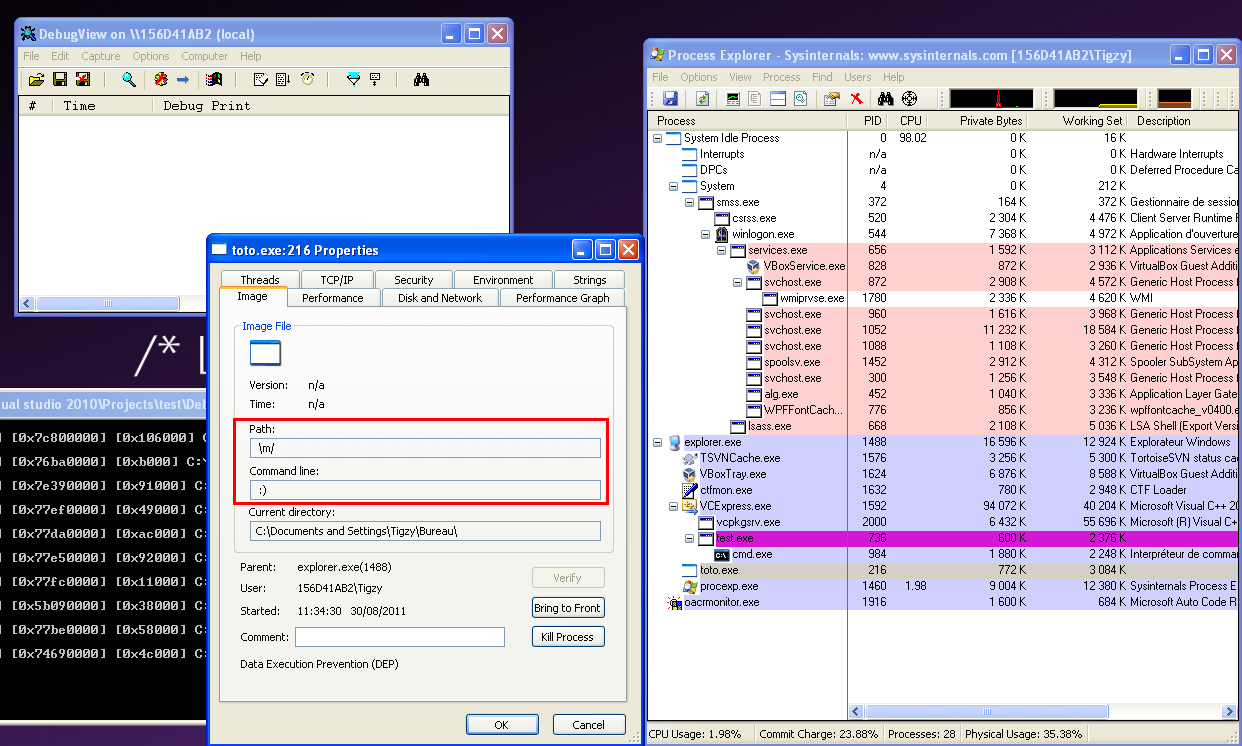Viewport: 1242px width, 746px height.
Task: Select the crosshair find window target icon
Action: pos(909,98)
